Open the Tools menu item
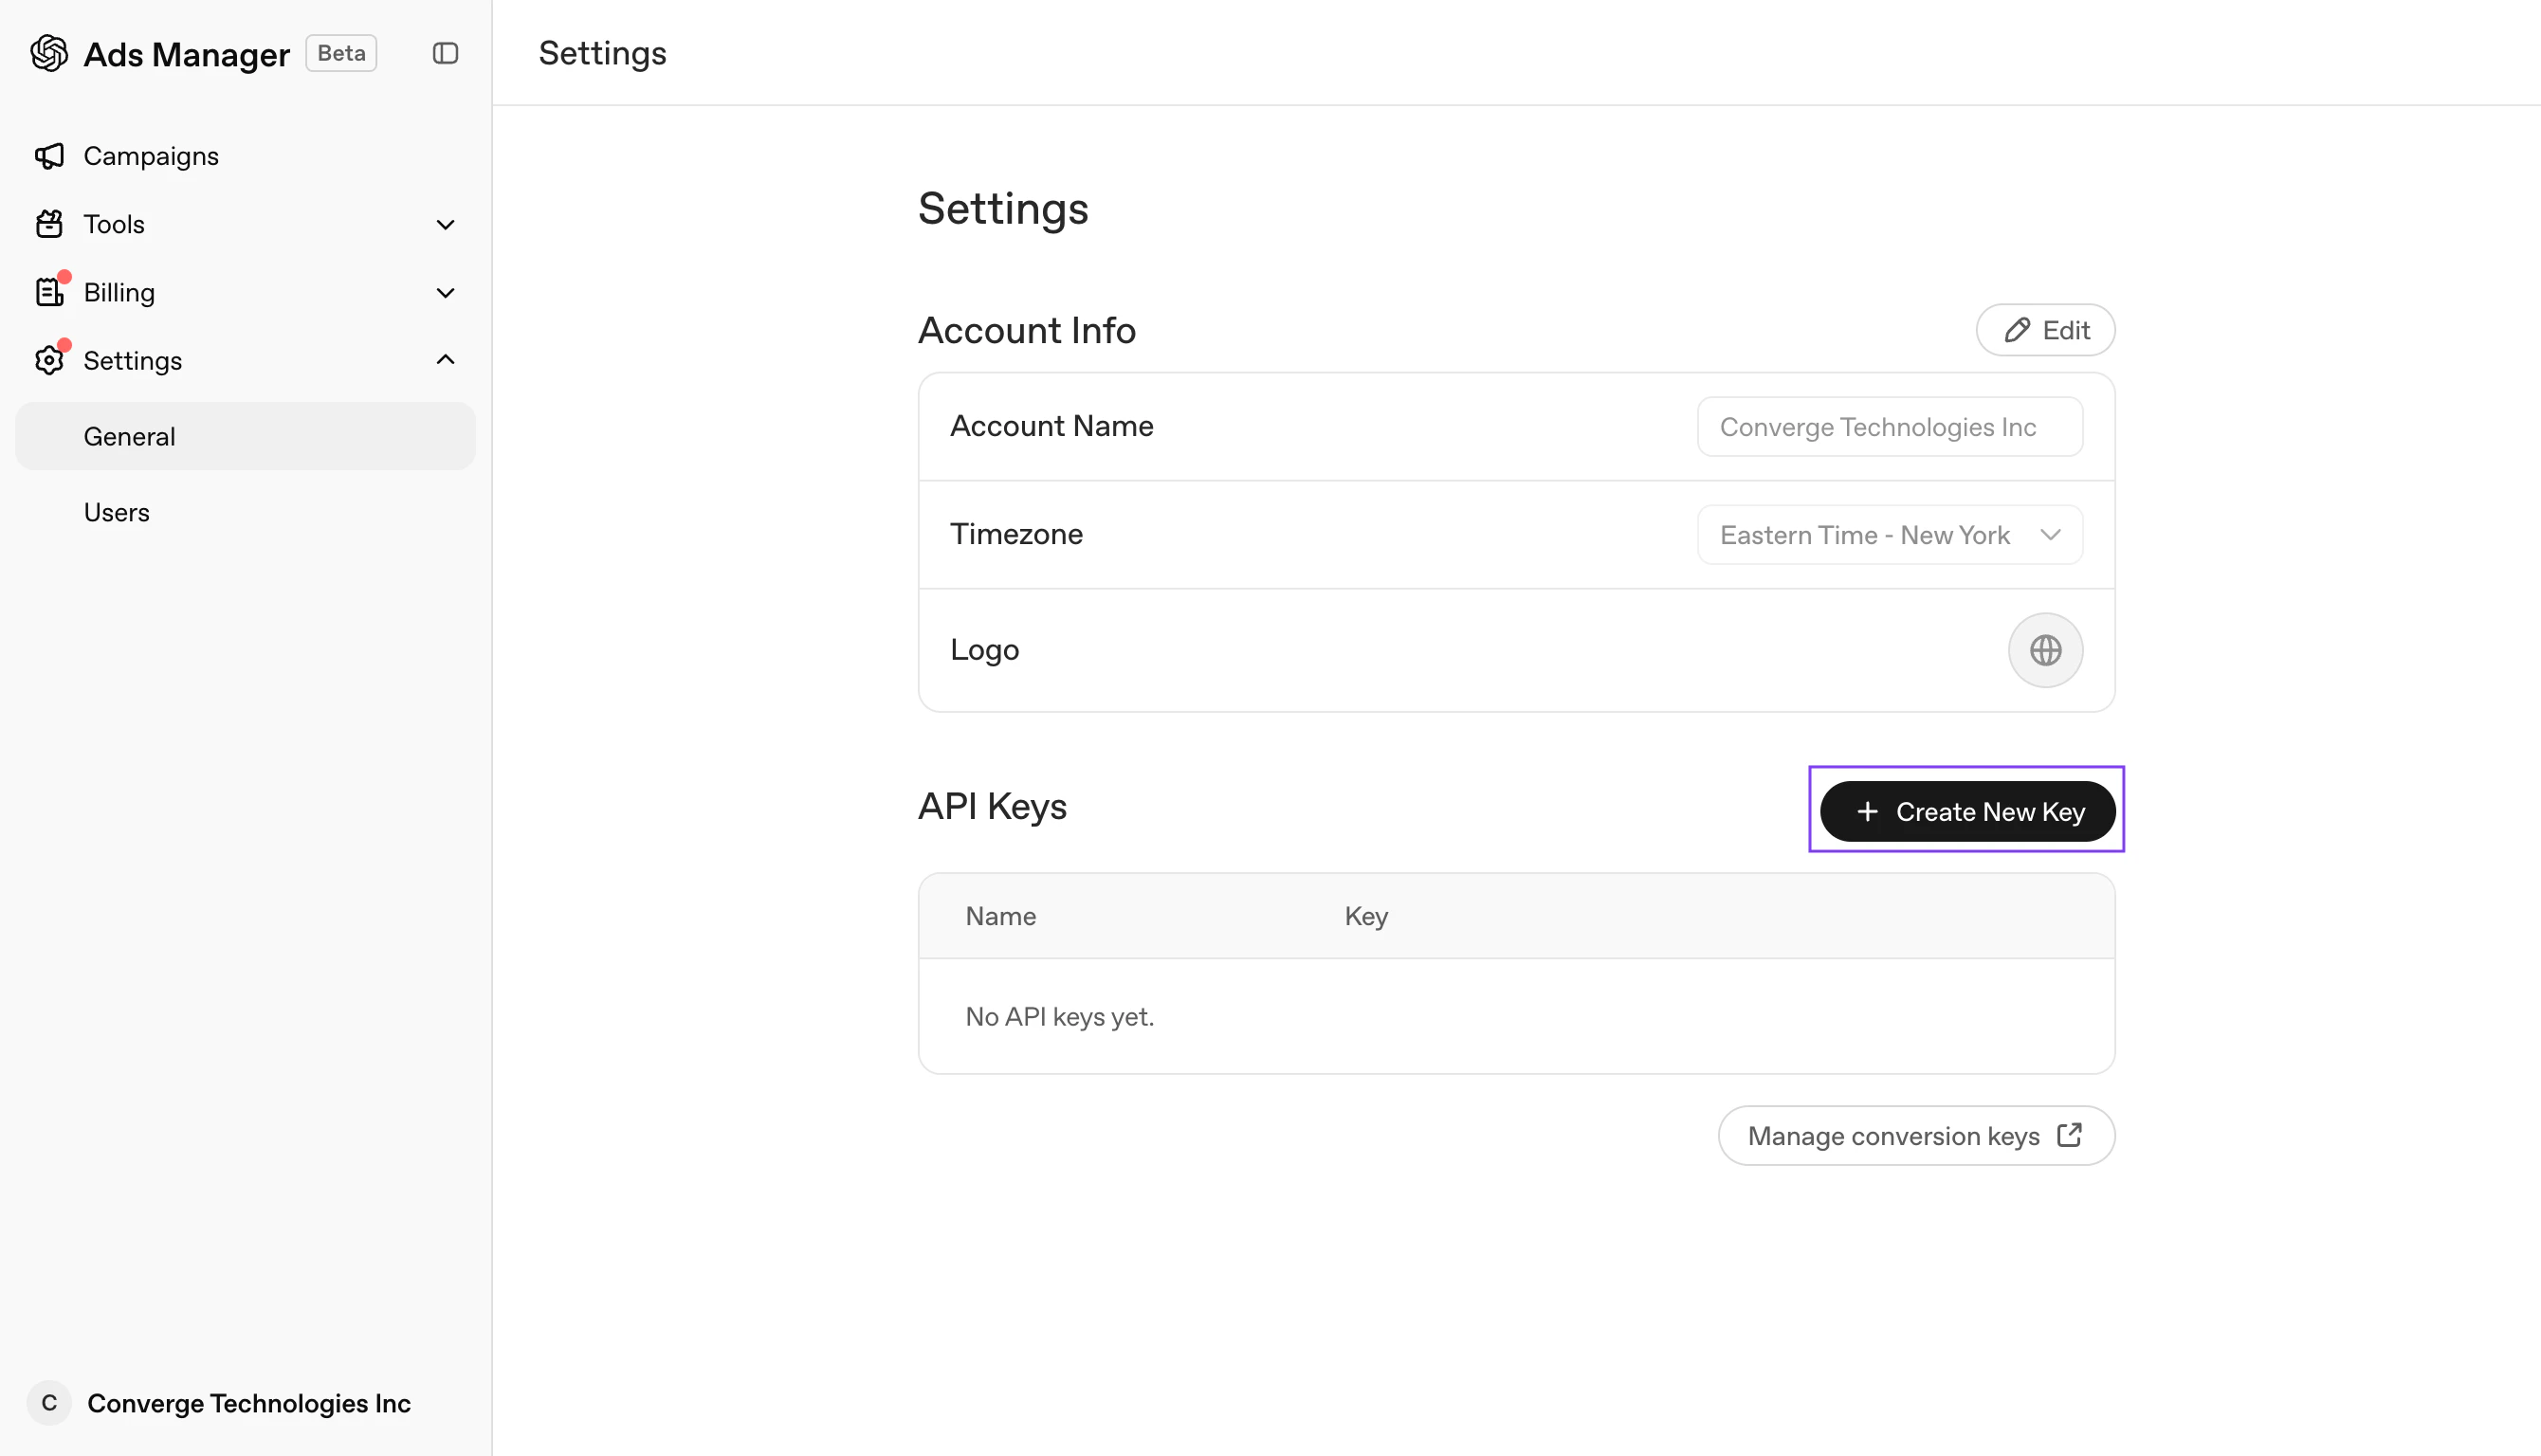 click(x=245, y=224)
